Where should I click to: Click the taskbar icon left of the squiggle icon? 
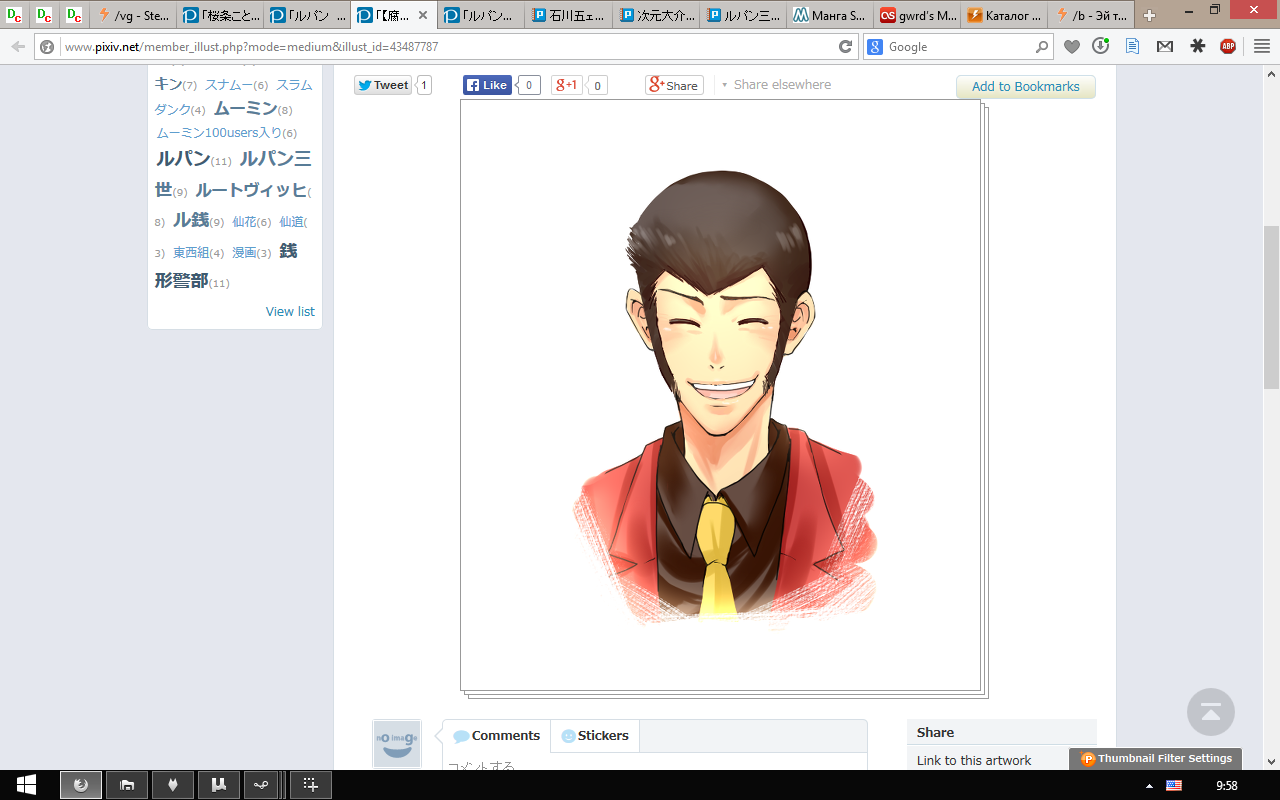click(219, 785)
